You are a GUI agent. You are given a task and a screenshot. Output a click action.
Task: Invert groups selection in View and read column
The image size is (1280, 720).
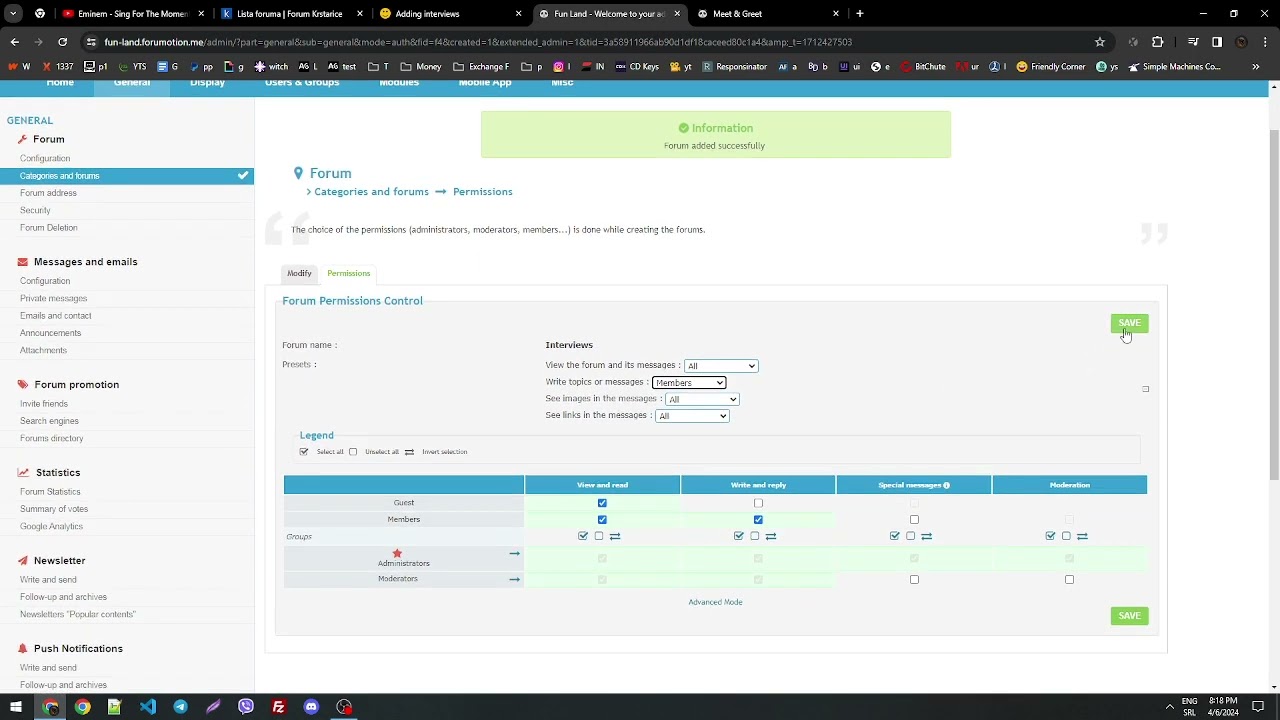coord(615,536)
